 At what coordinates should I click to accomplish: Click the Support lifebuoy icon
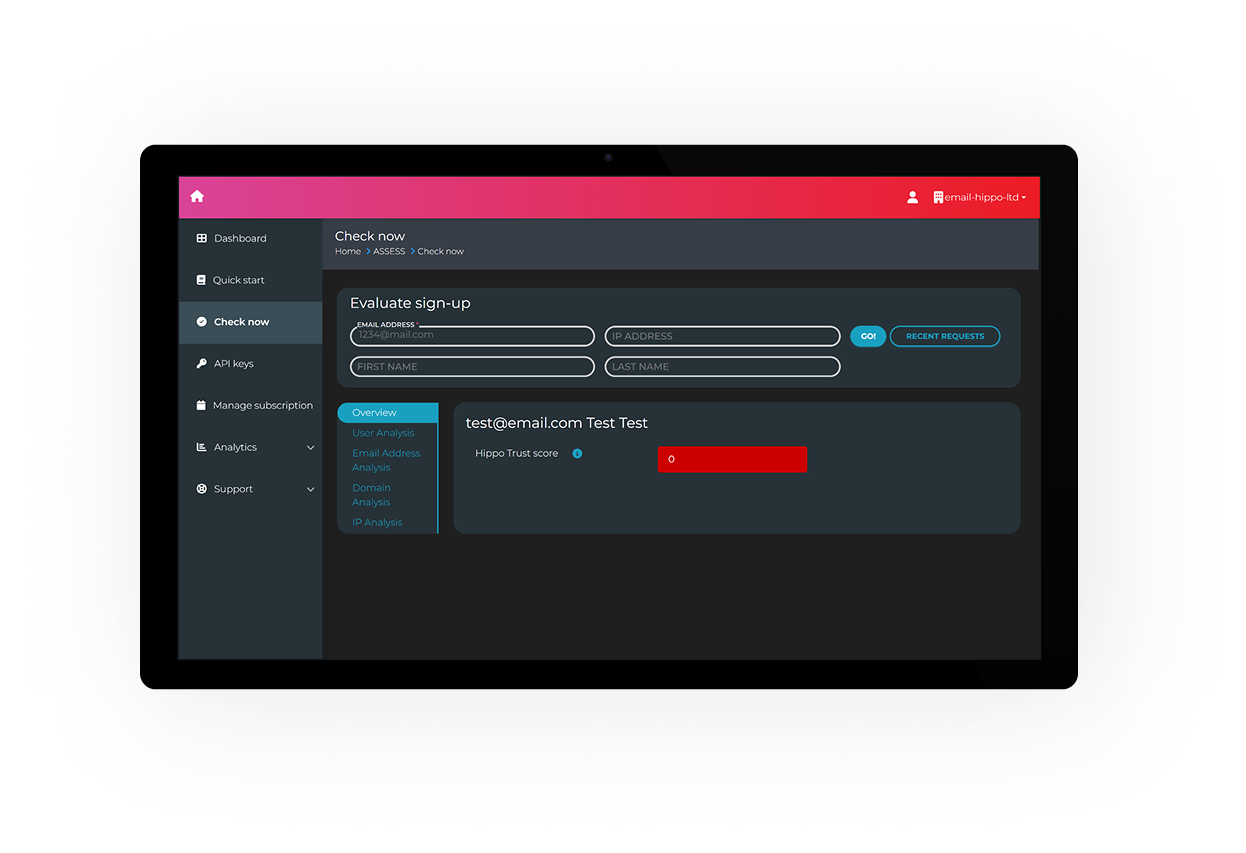201,489
